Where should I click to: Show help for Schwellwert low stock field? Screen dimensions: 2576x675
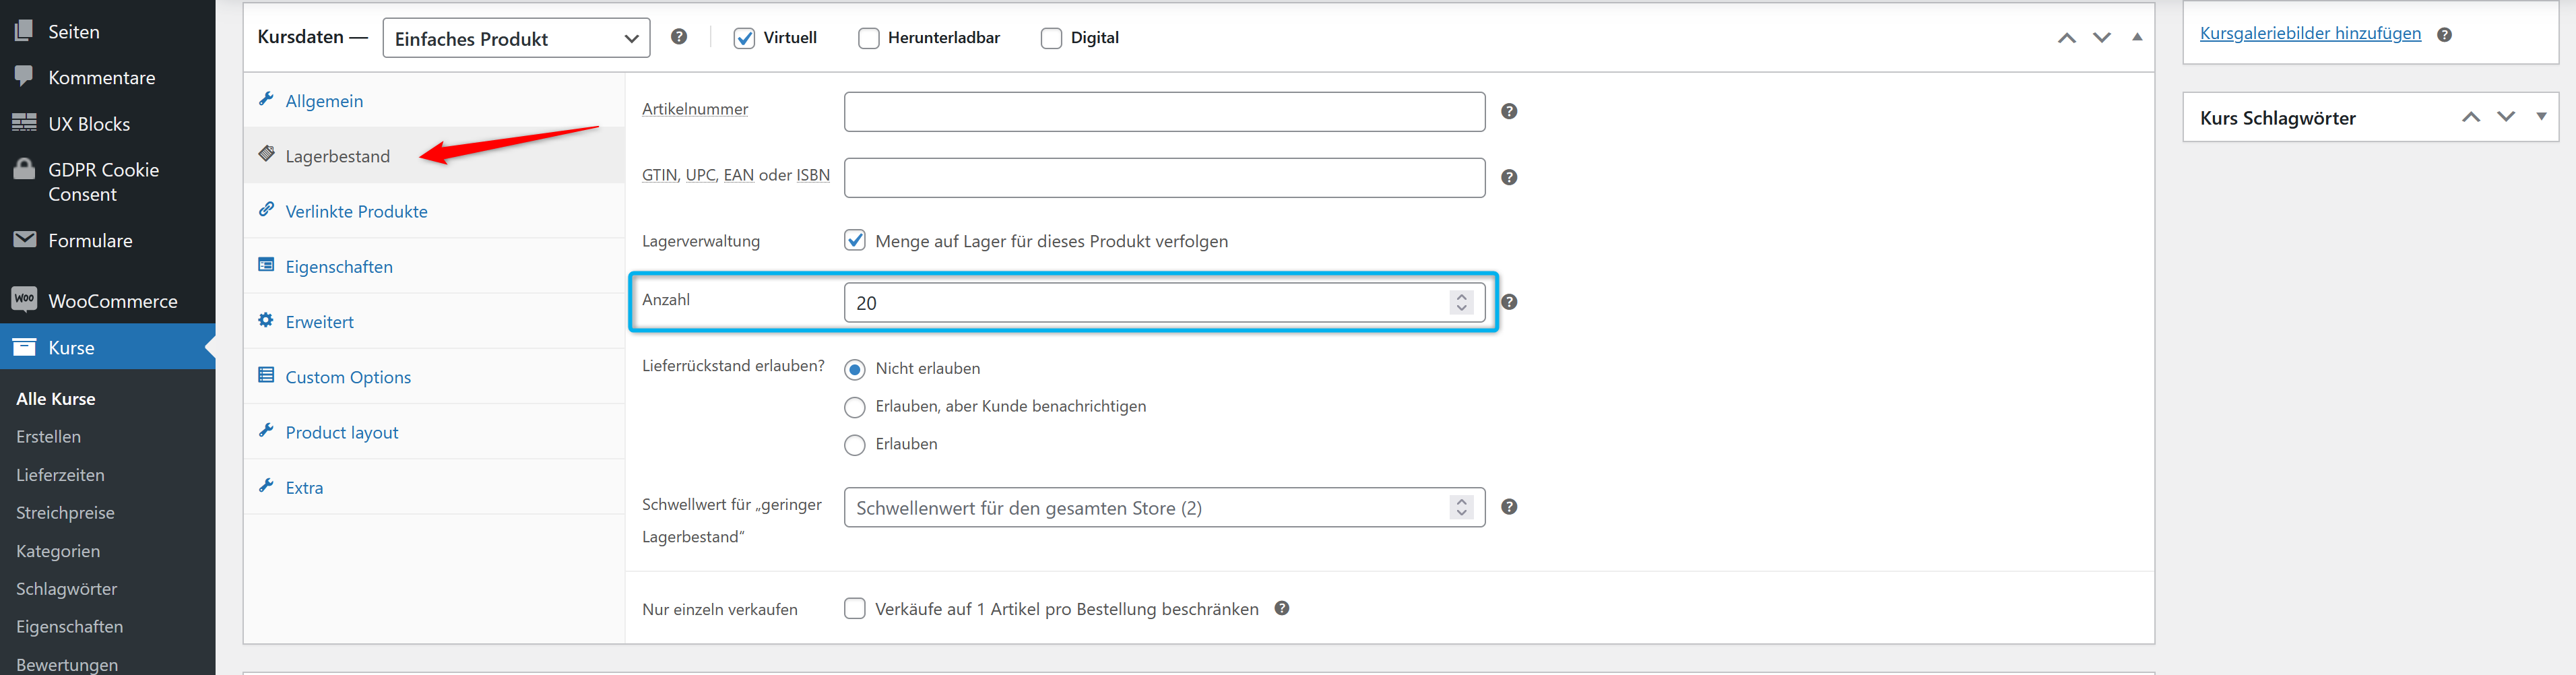(1509, 507)
